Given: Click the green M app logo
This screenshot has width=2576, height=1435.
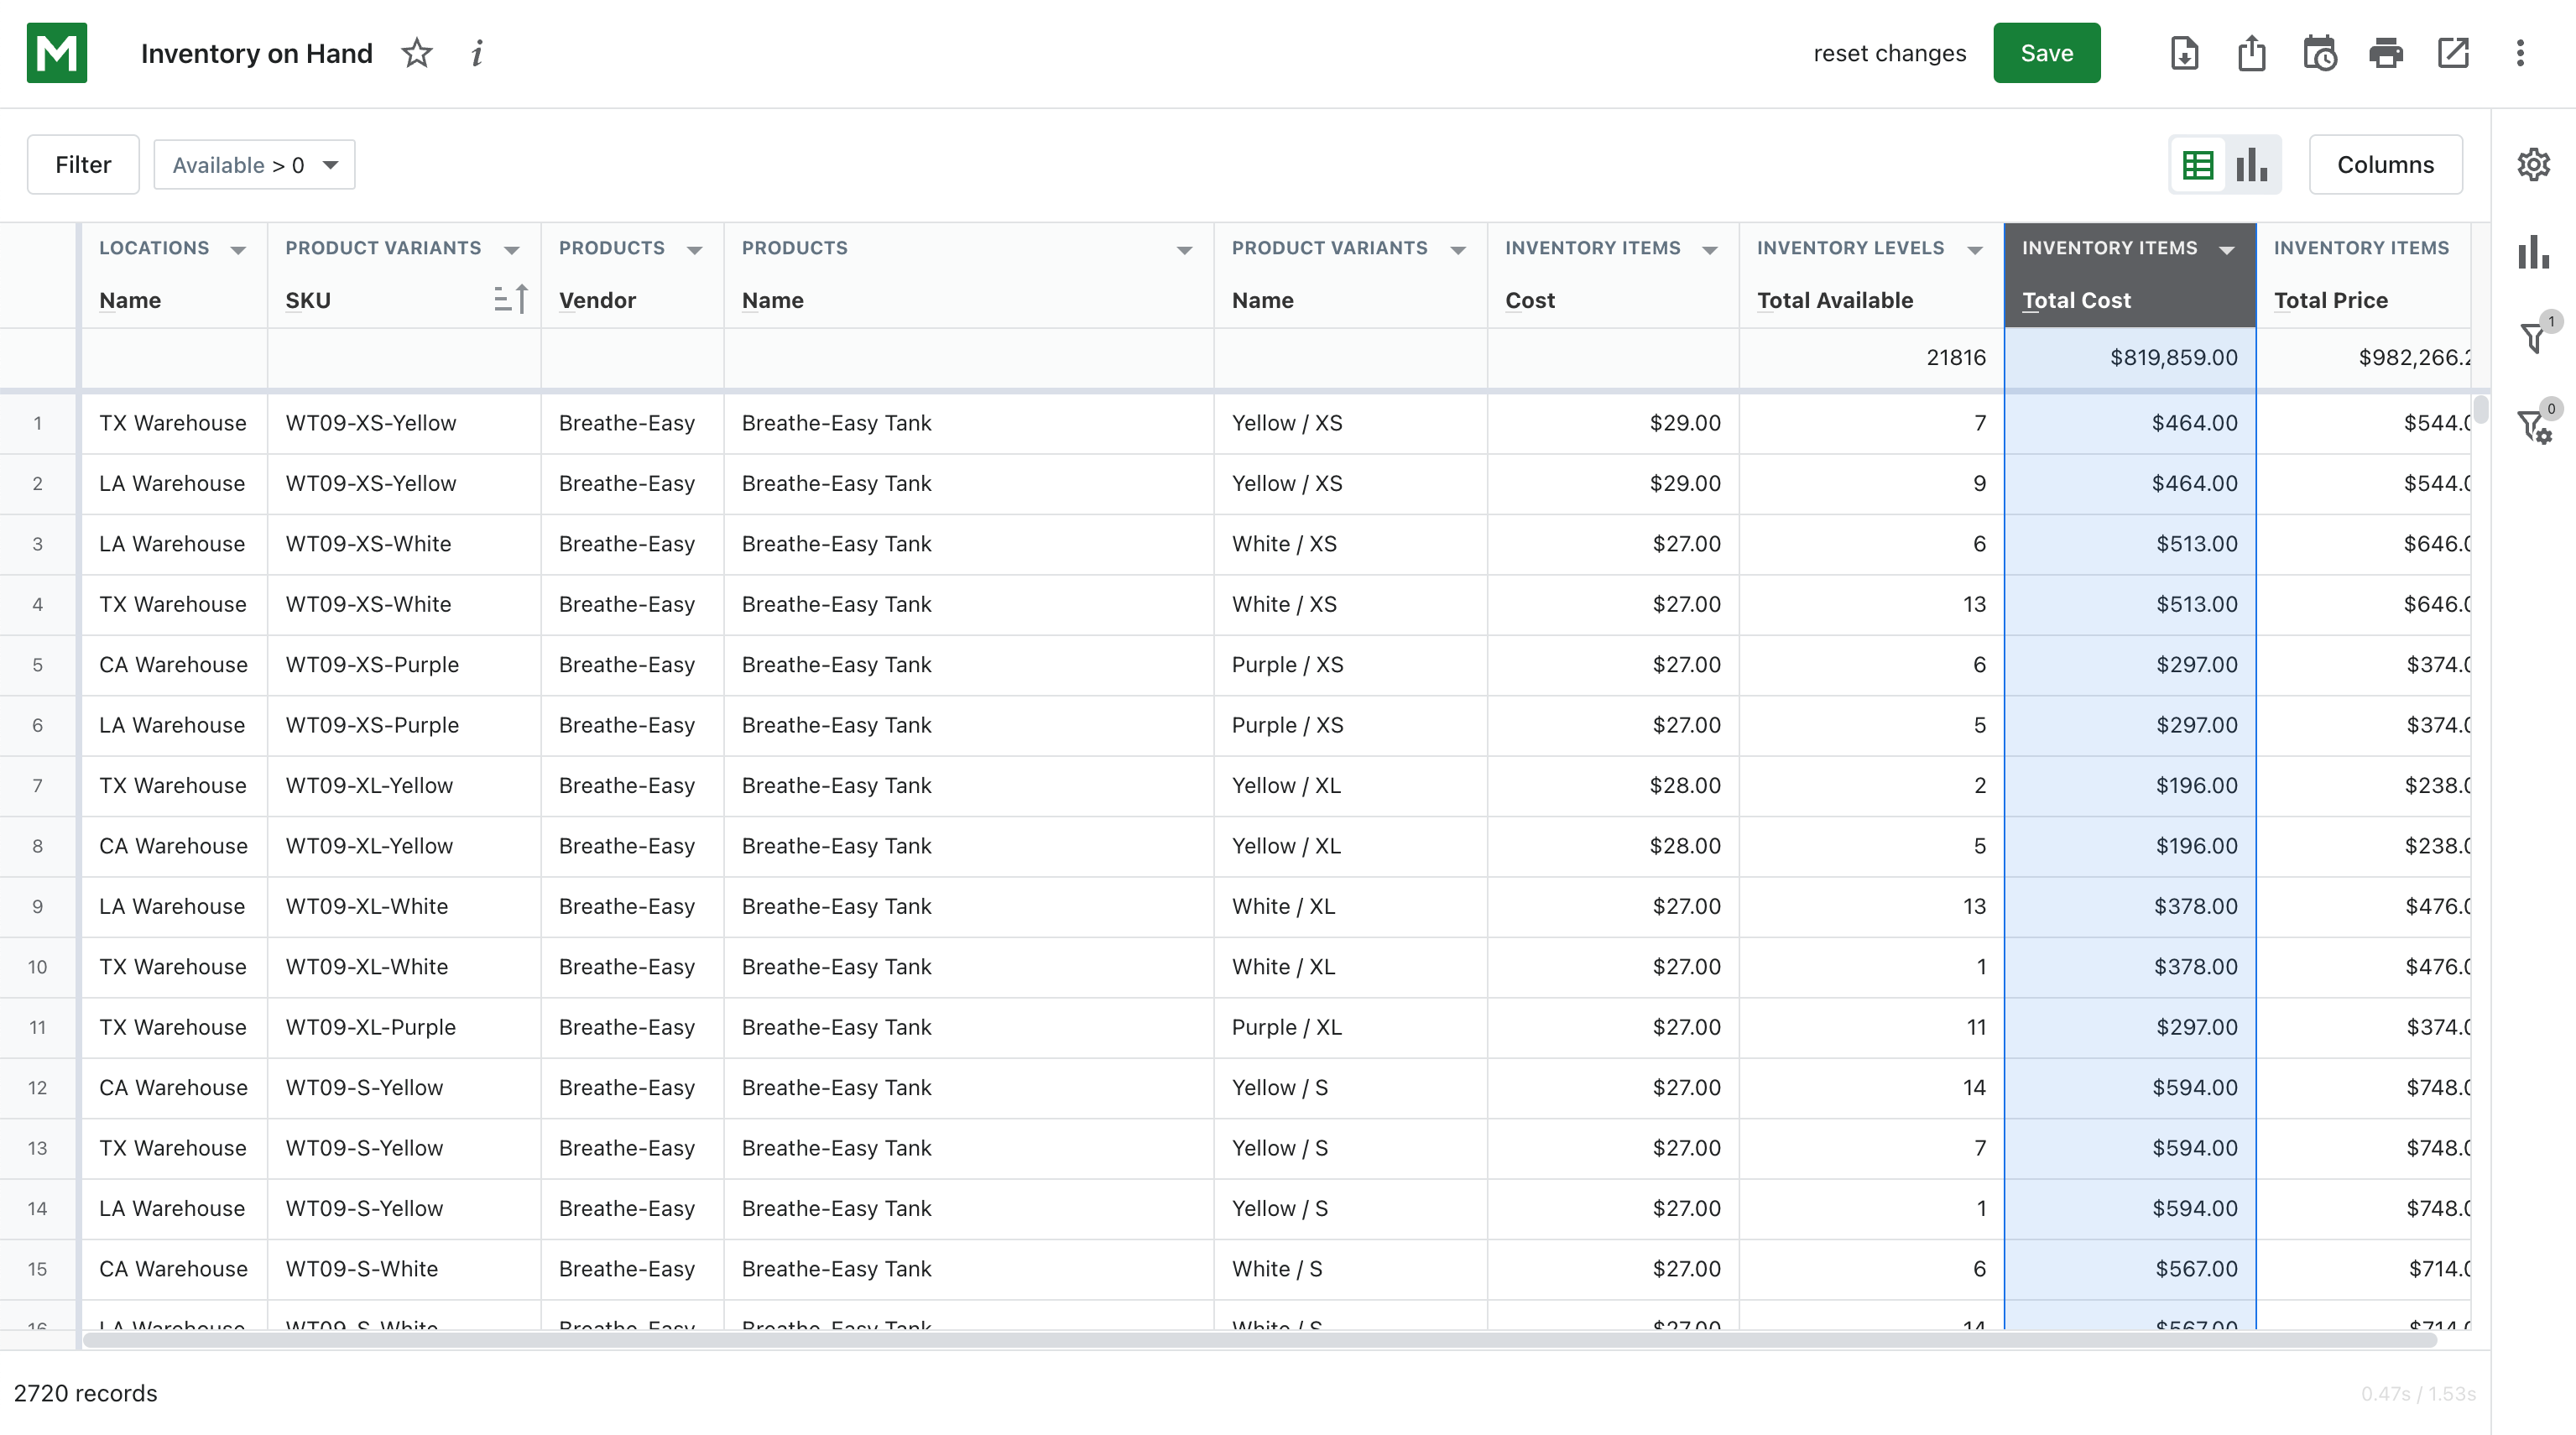Looking at the screenshot, I should (x=57, y=52).
